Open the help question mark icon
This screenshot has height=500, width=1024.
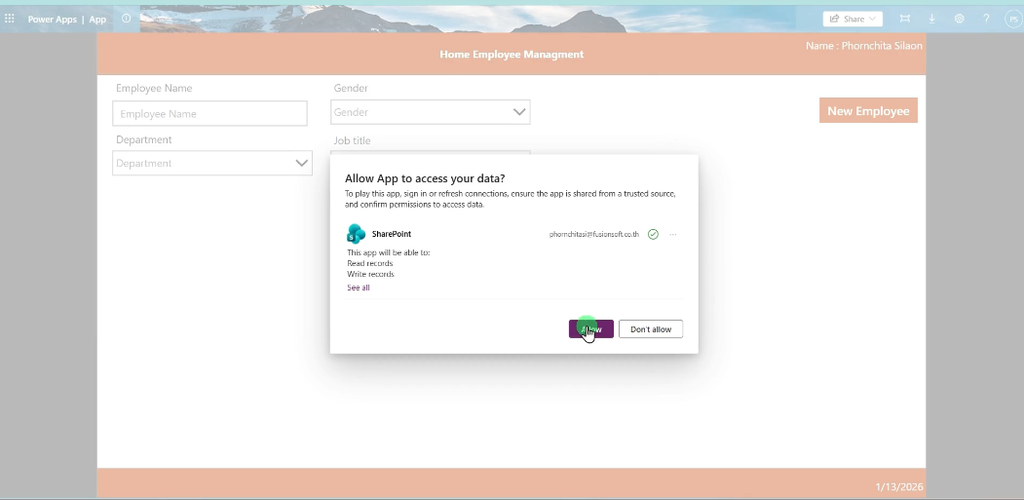click(x=986, y=19)
